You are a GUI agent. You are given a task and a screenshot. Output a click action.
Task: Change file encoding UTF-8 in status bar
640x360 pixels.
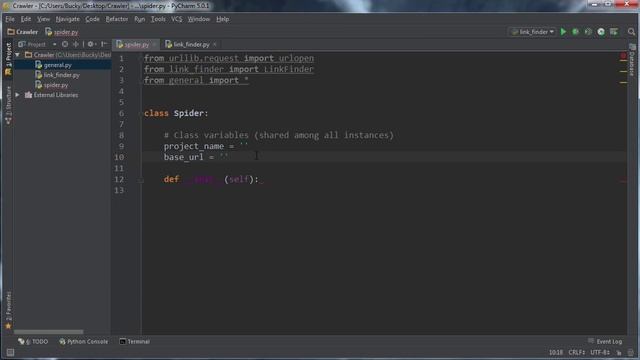pyautogui.click(x=600, y=353)
